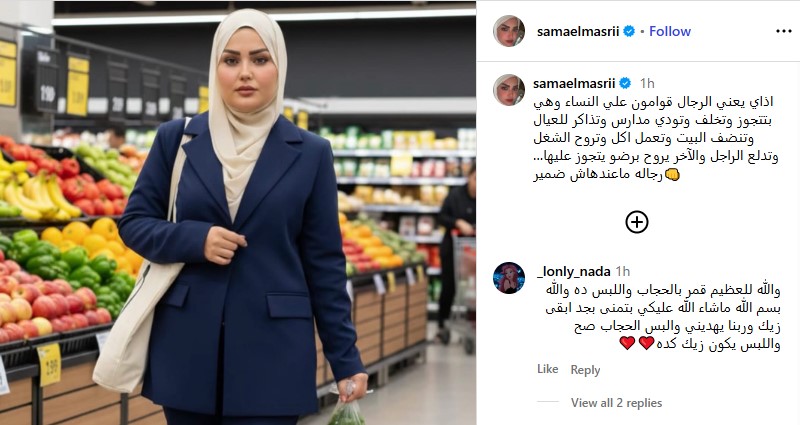
Task: Open samaelmasrii username in caption
Action: click(x=574, y=83)
